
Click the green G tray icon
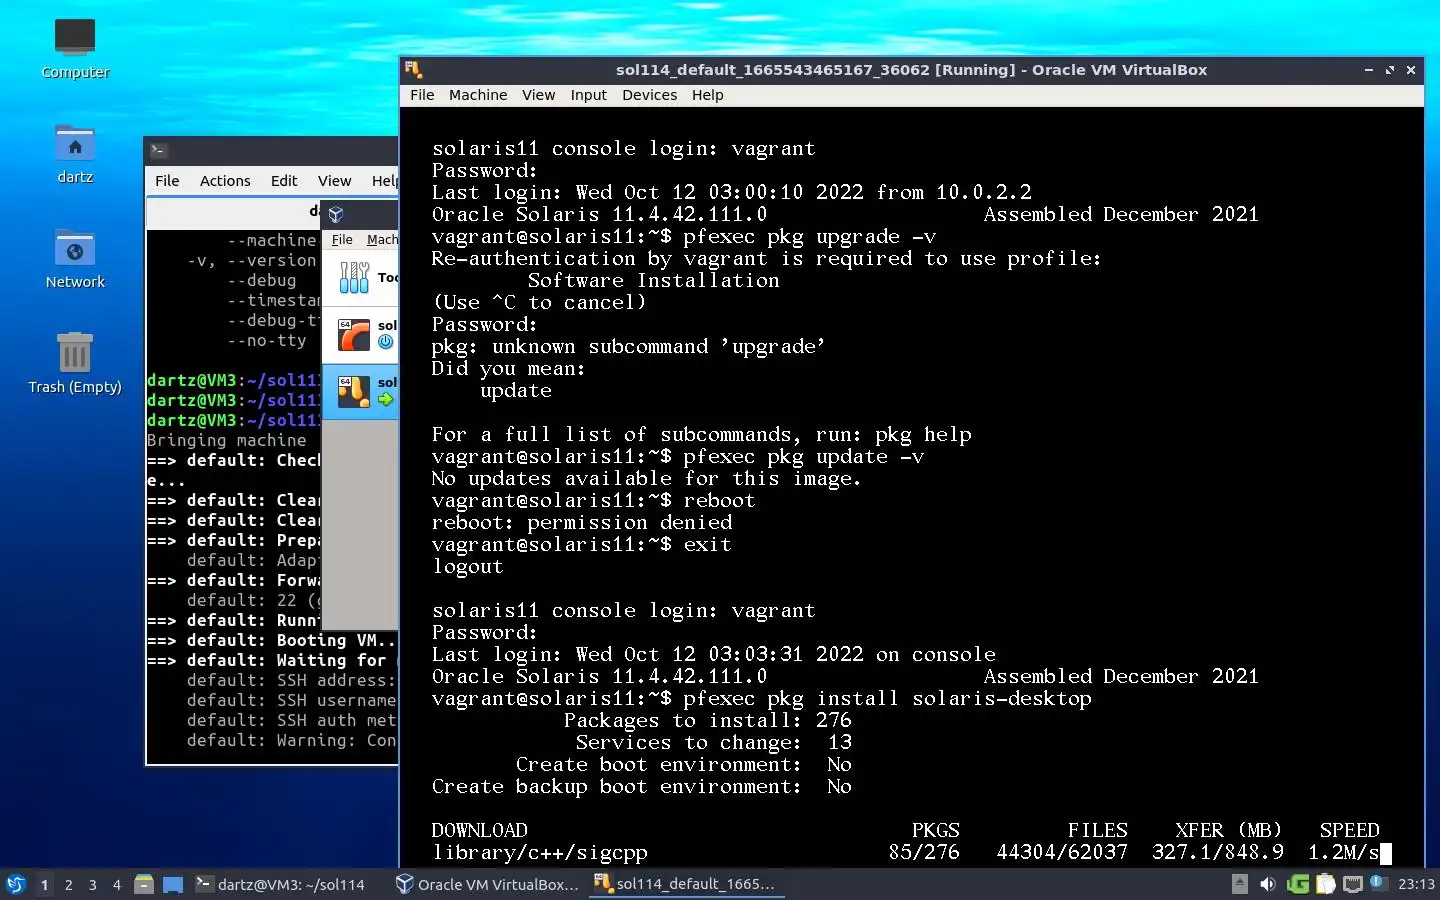(x=1298, y=884)
